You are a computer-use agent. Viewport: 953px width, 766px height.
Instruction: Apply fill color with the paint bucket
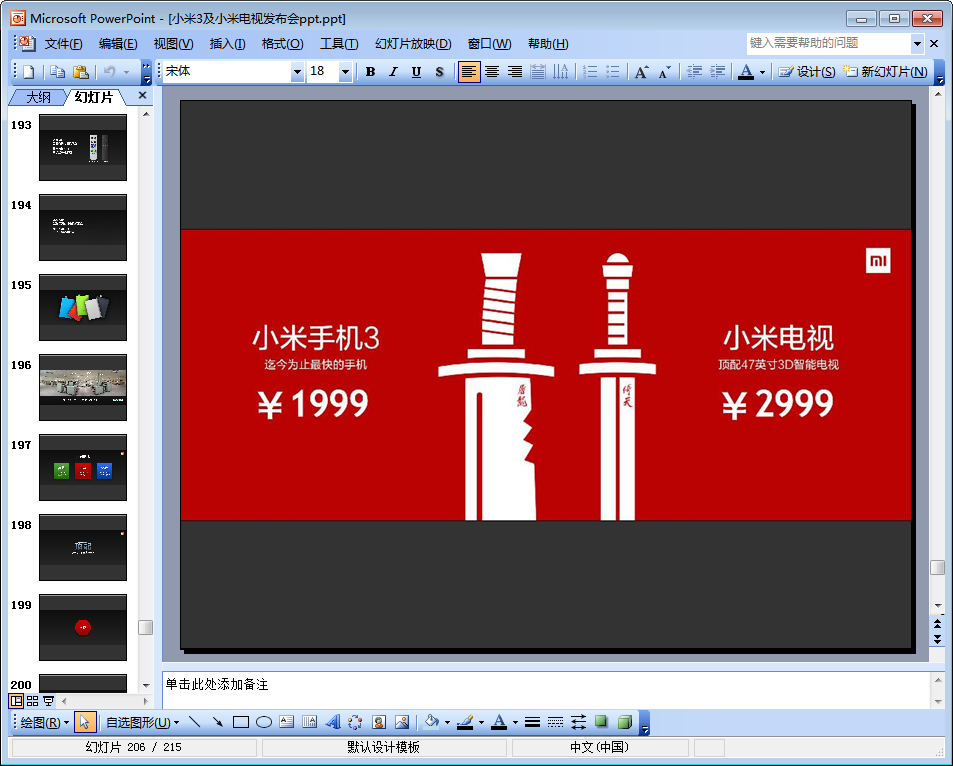432,722
